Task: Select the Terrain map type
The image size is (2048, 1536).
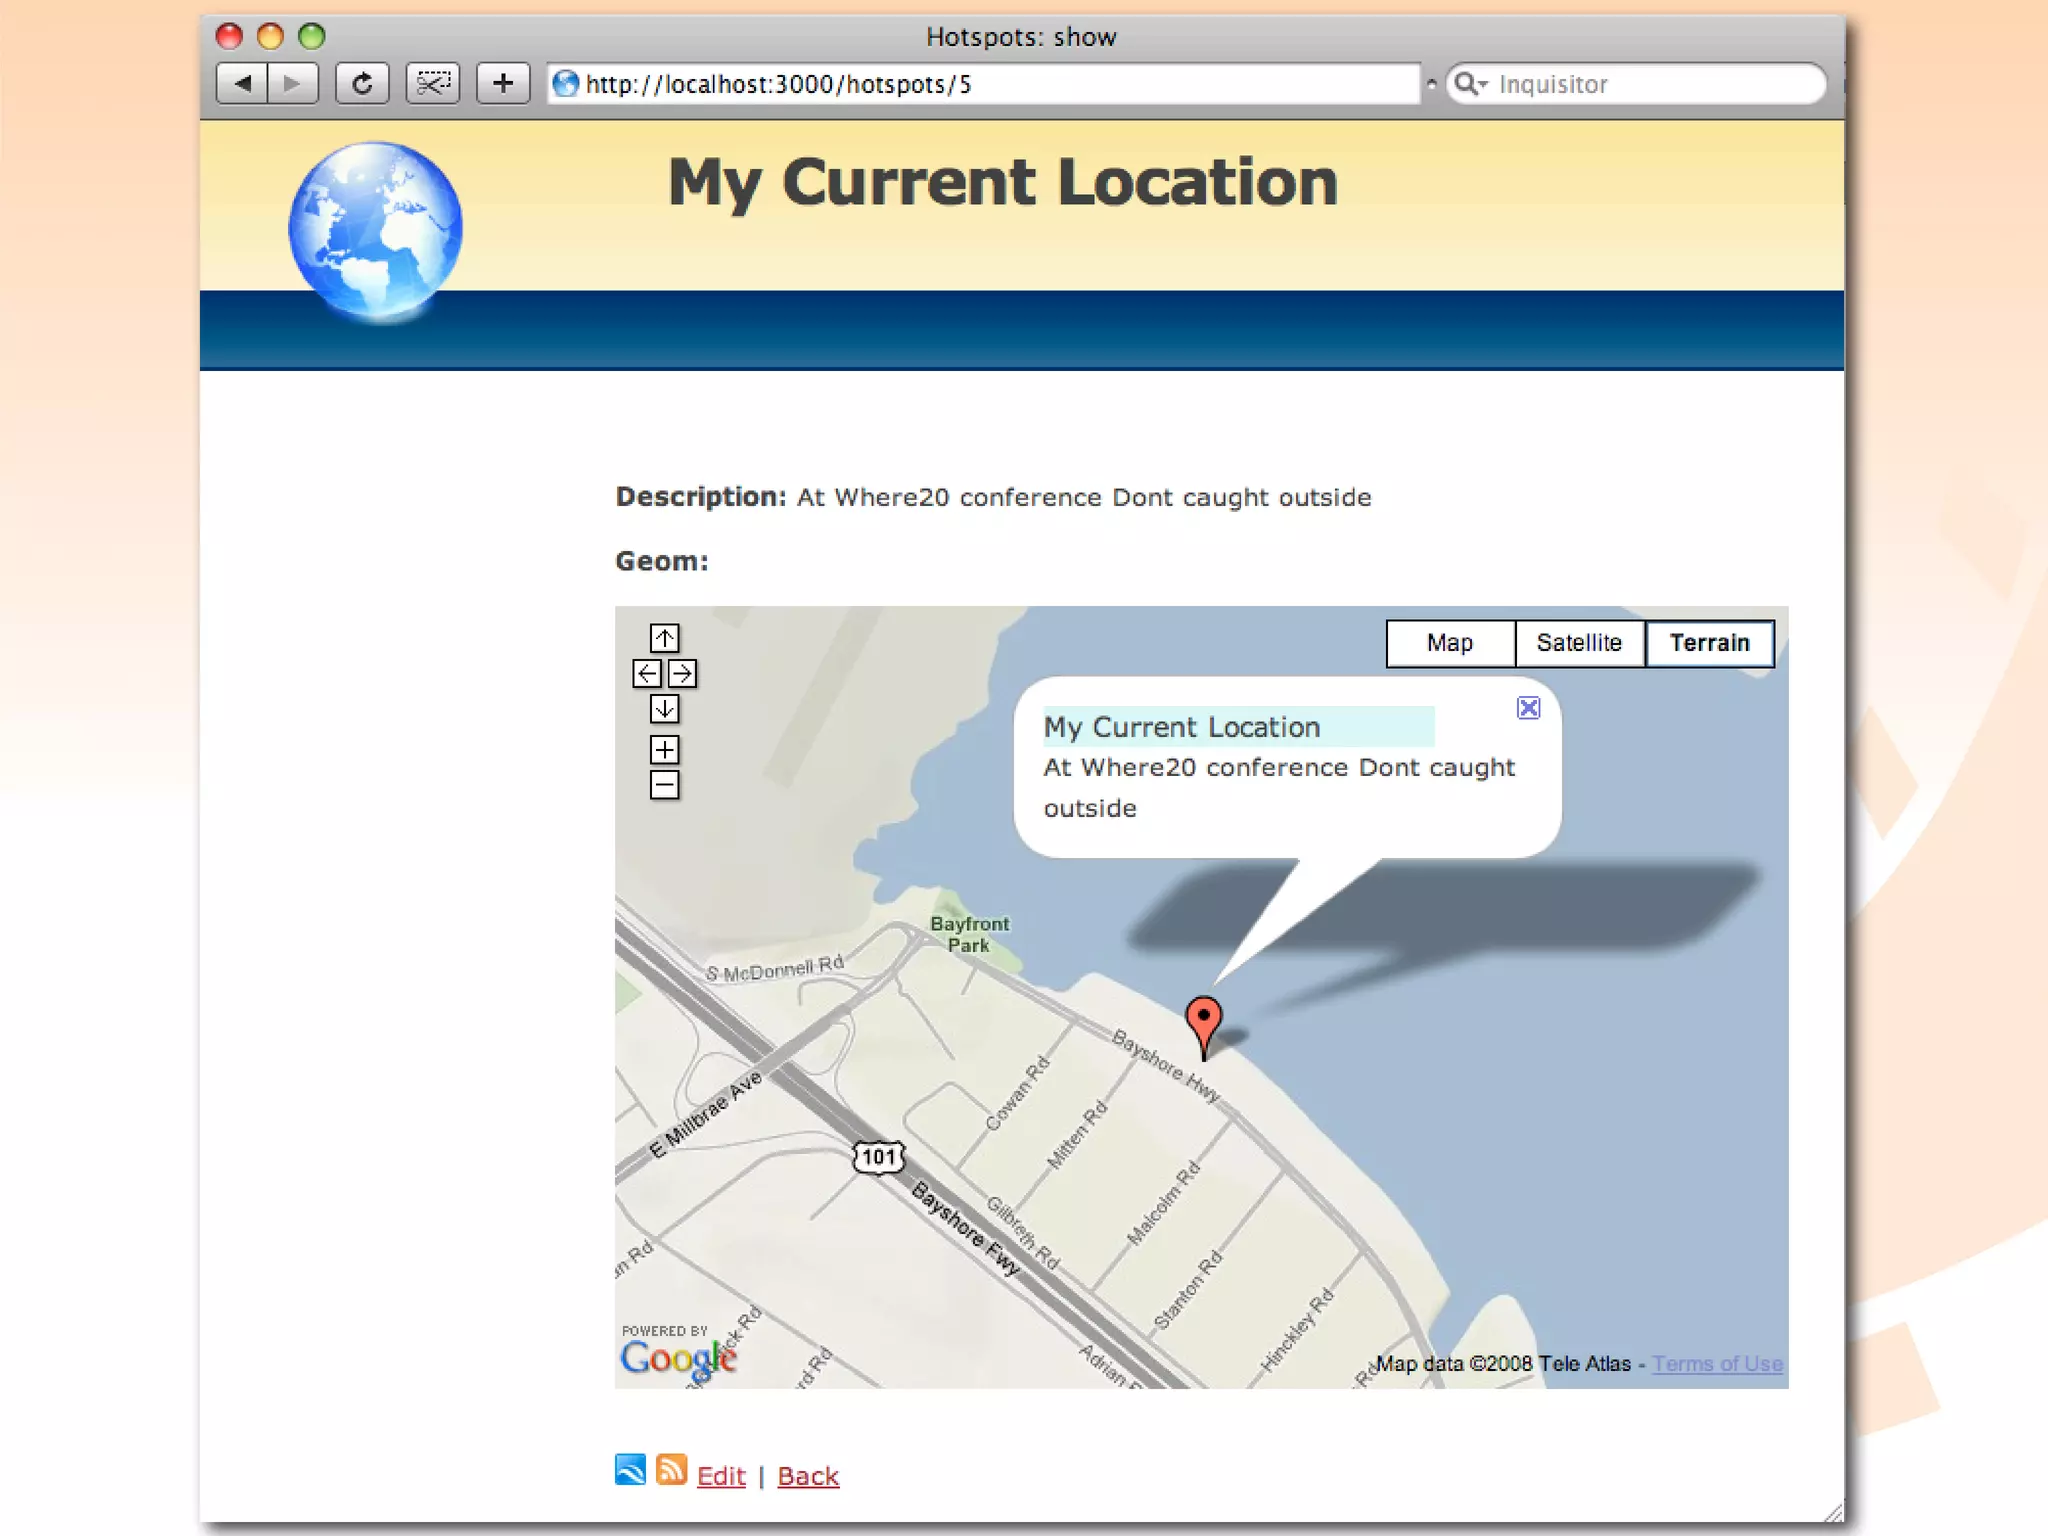Action: click(x=1709, y=643)
